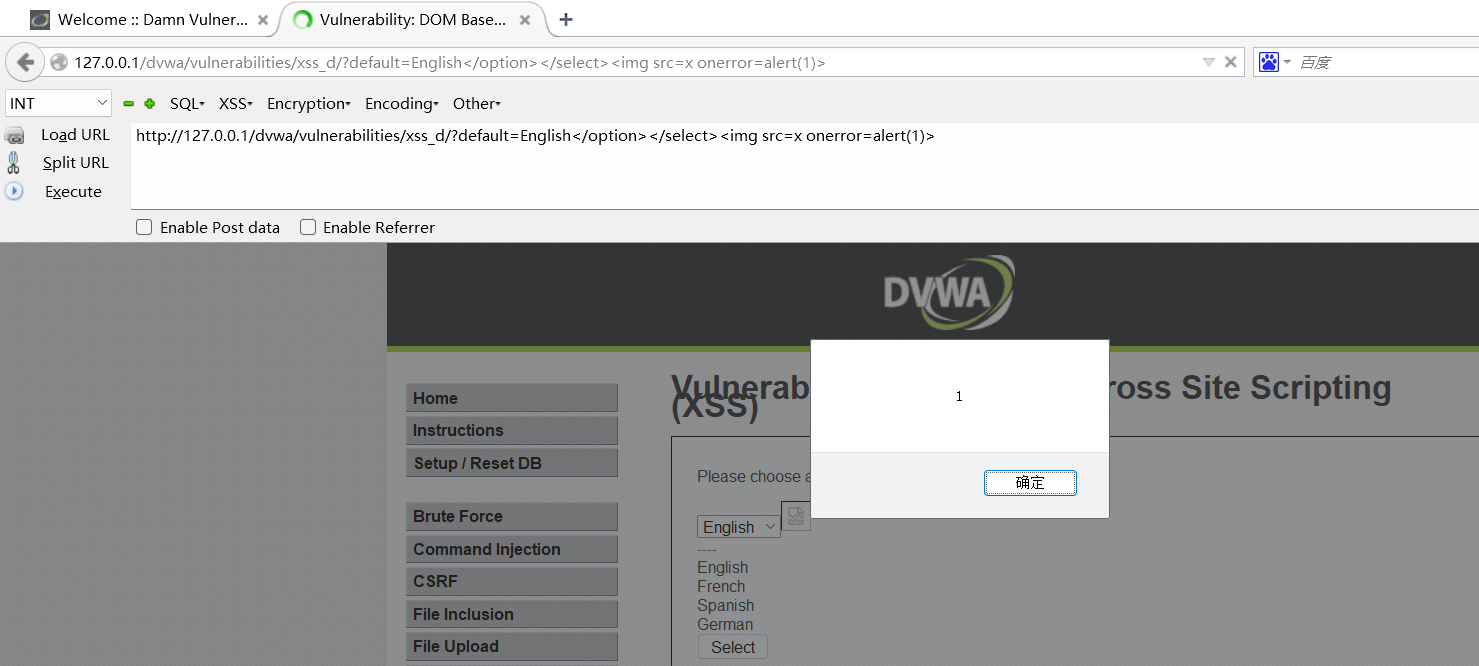The width and height of the screenshot is (1479, 666).
Task: Open the SQL menu in HackBar
Action: 187,104
